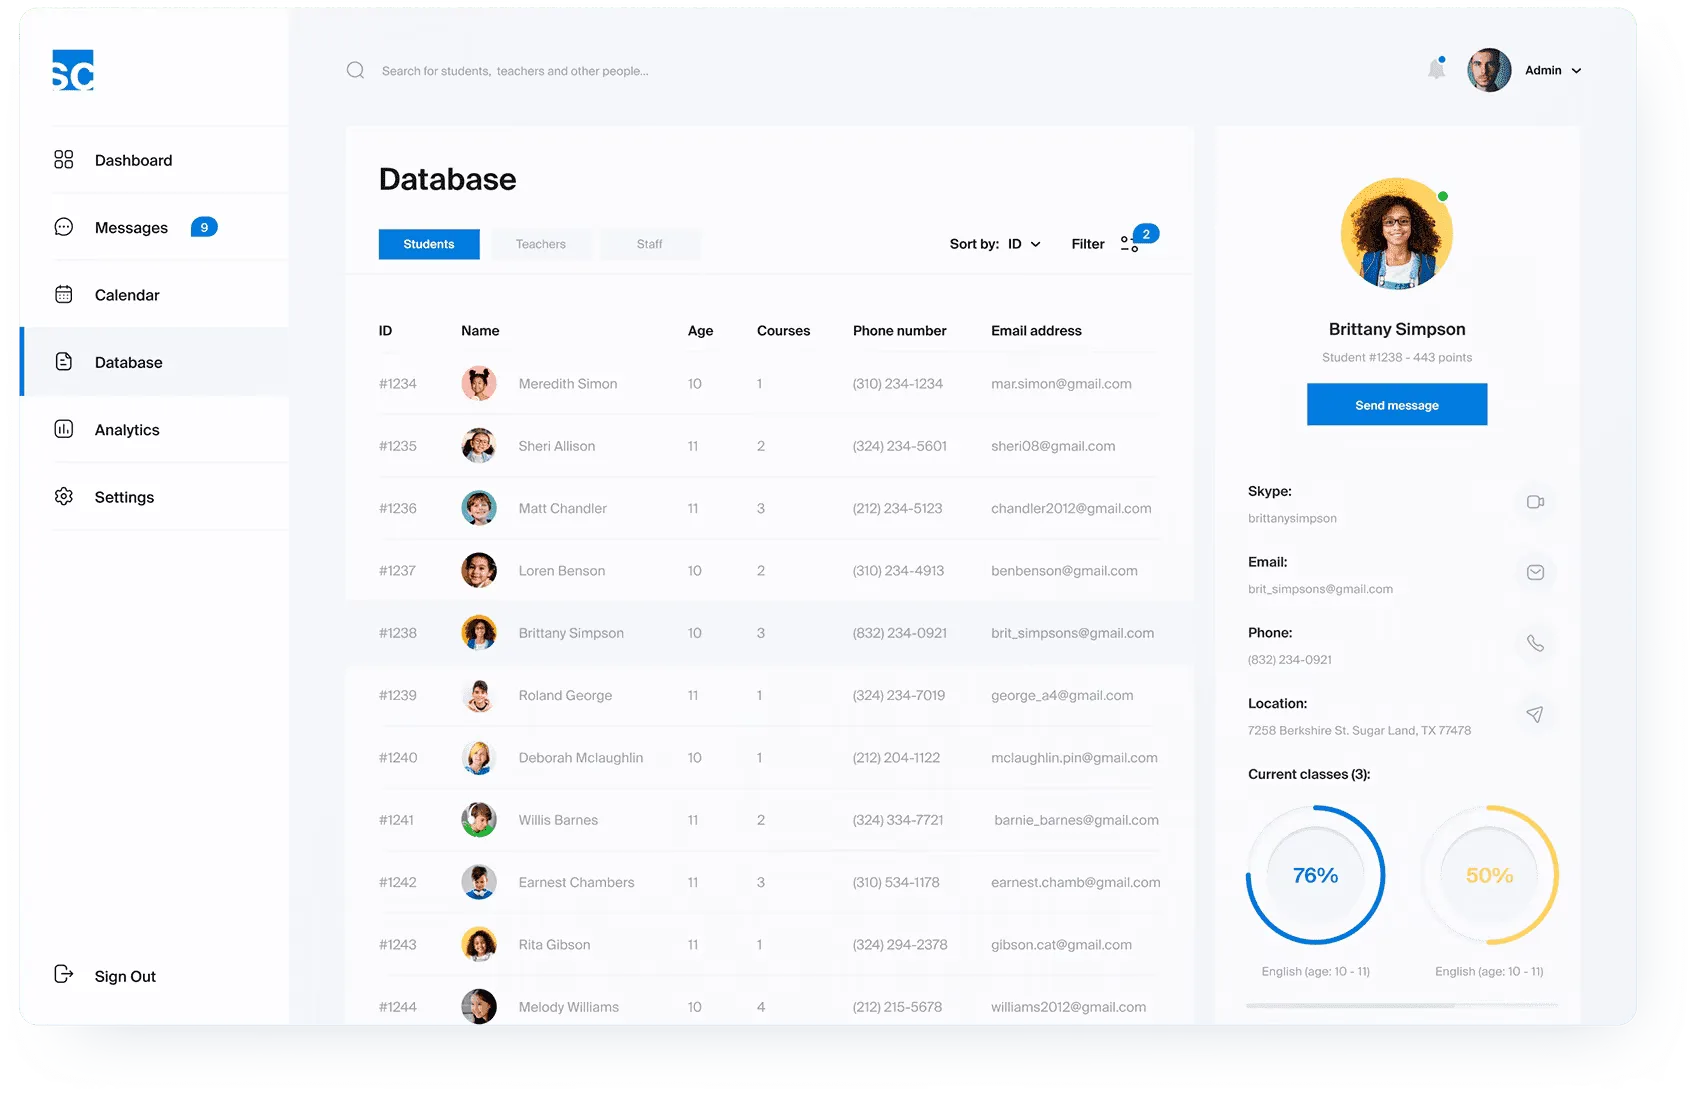1694x1094 pixels.
Task: Click the phone call icon
Action: (1535, 643)
